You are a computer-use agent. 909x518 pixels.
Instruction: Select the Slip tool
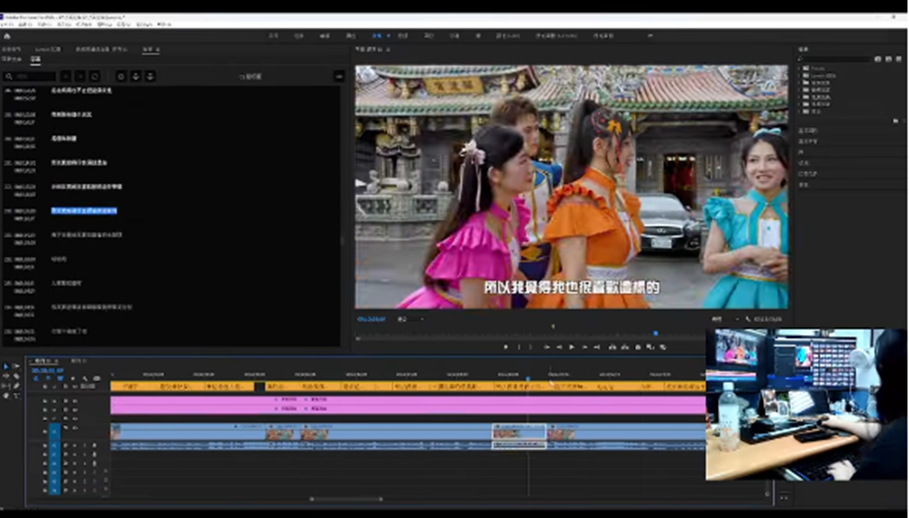click(x=6, y=385)
